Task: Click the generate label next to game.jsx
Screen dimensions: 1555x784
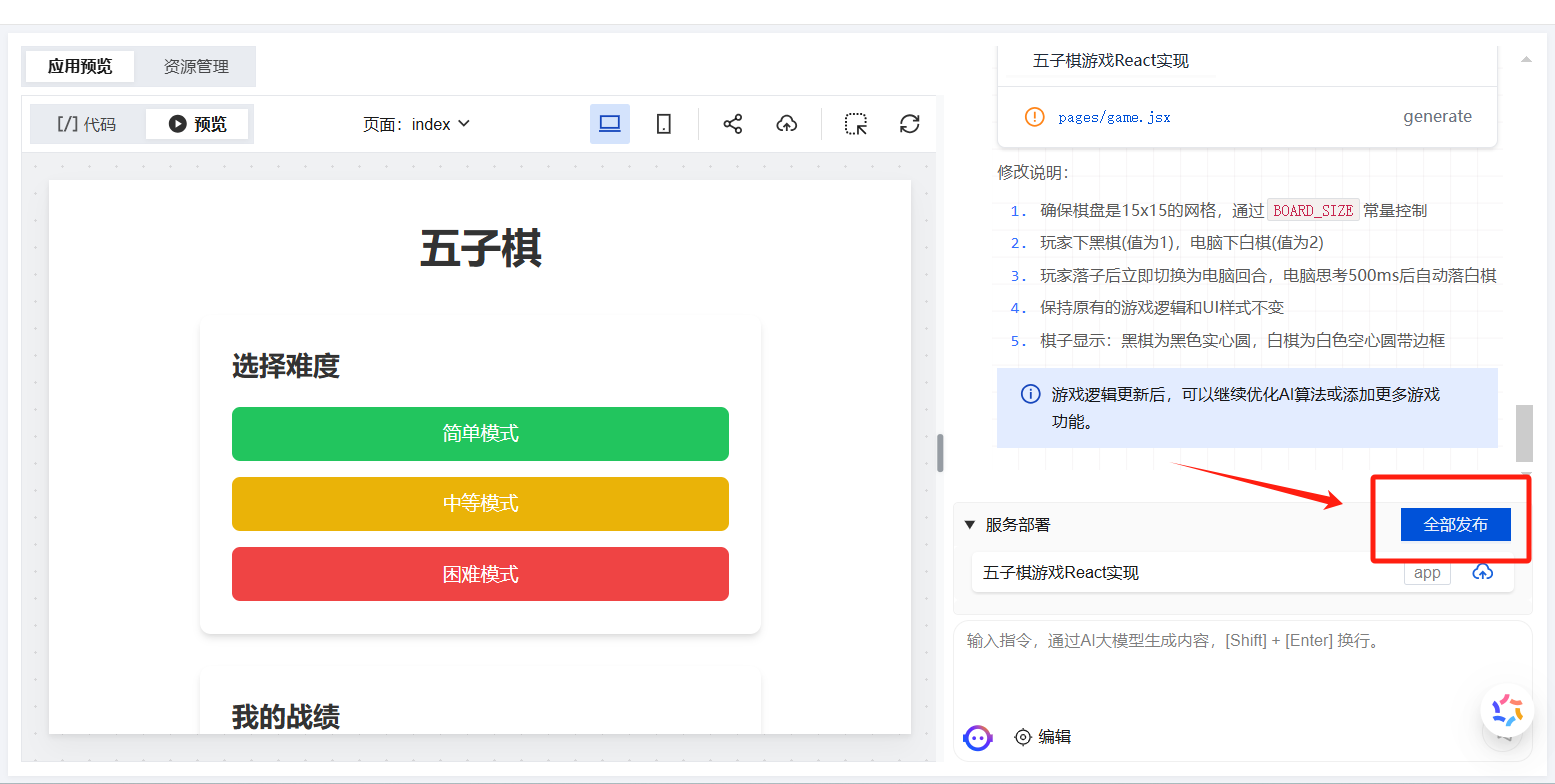Action: click(1437, 116)
